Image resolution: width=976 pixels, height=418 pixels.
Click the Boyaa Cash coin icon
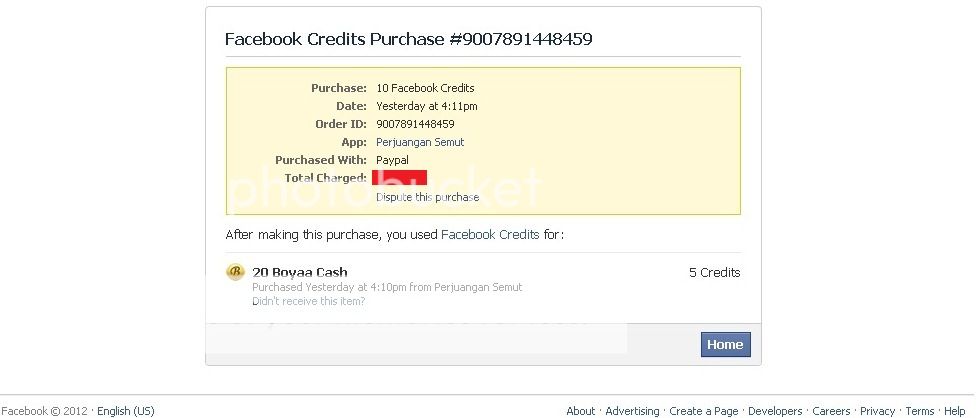click(235, 272)
